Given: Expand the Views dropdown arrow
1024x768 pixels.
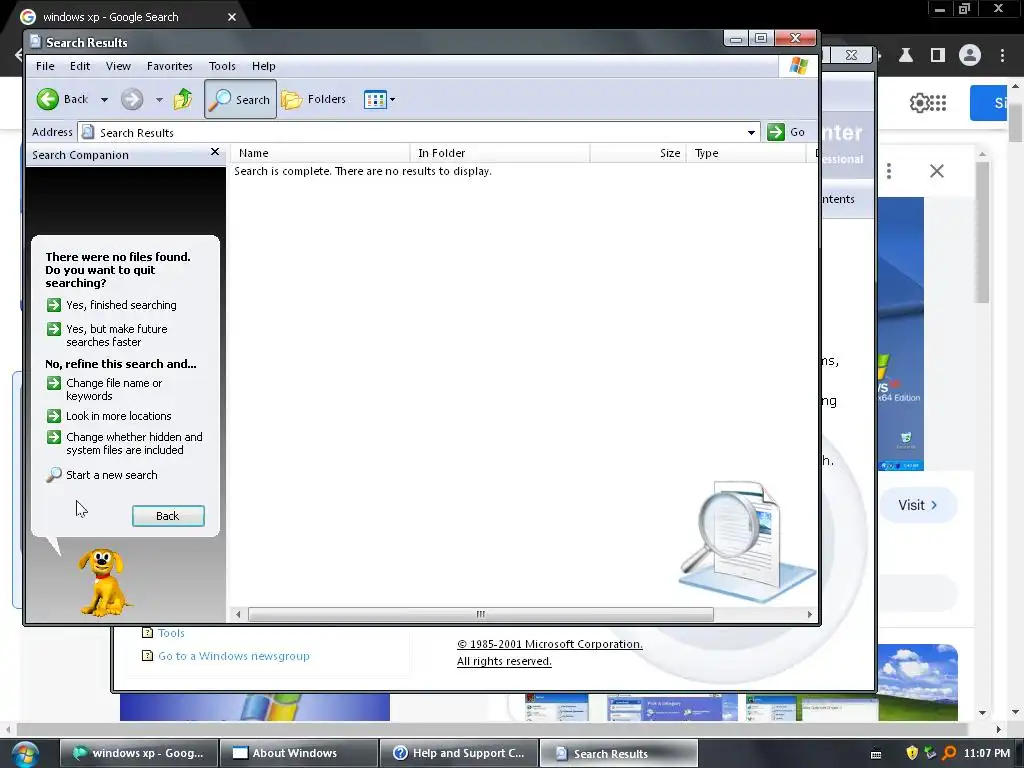Looking at the screenshot, I should coord(392,100).
